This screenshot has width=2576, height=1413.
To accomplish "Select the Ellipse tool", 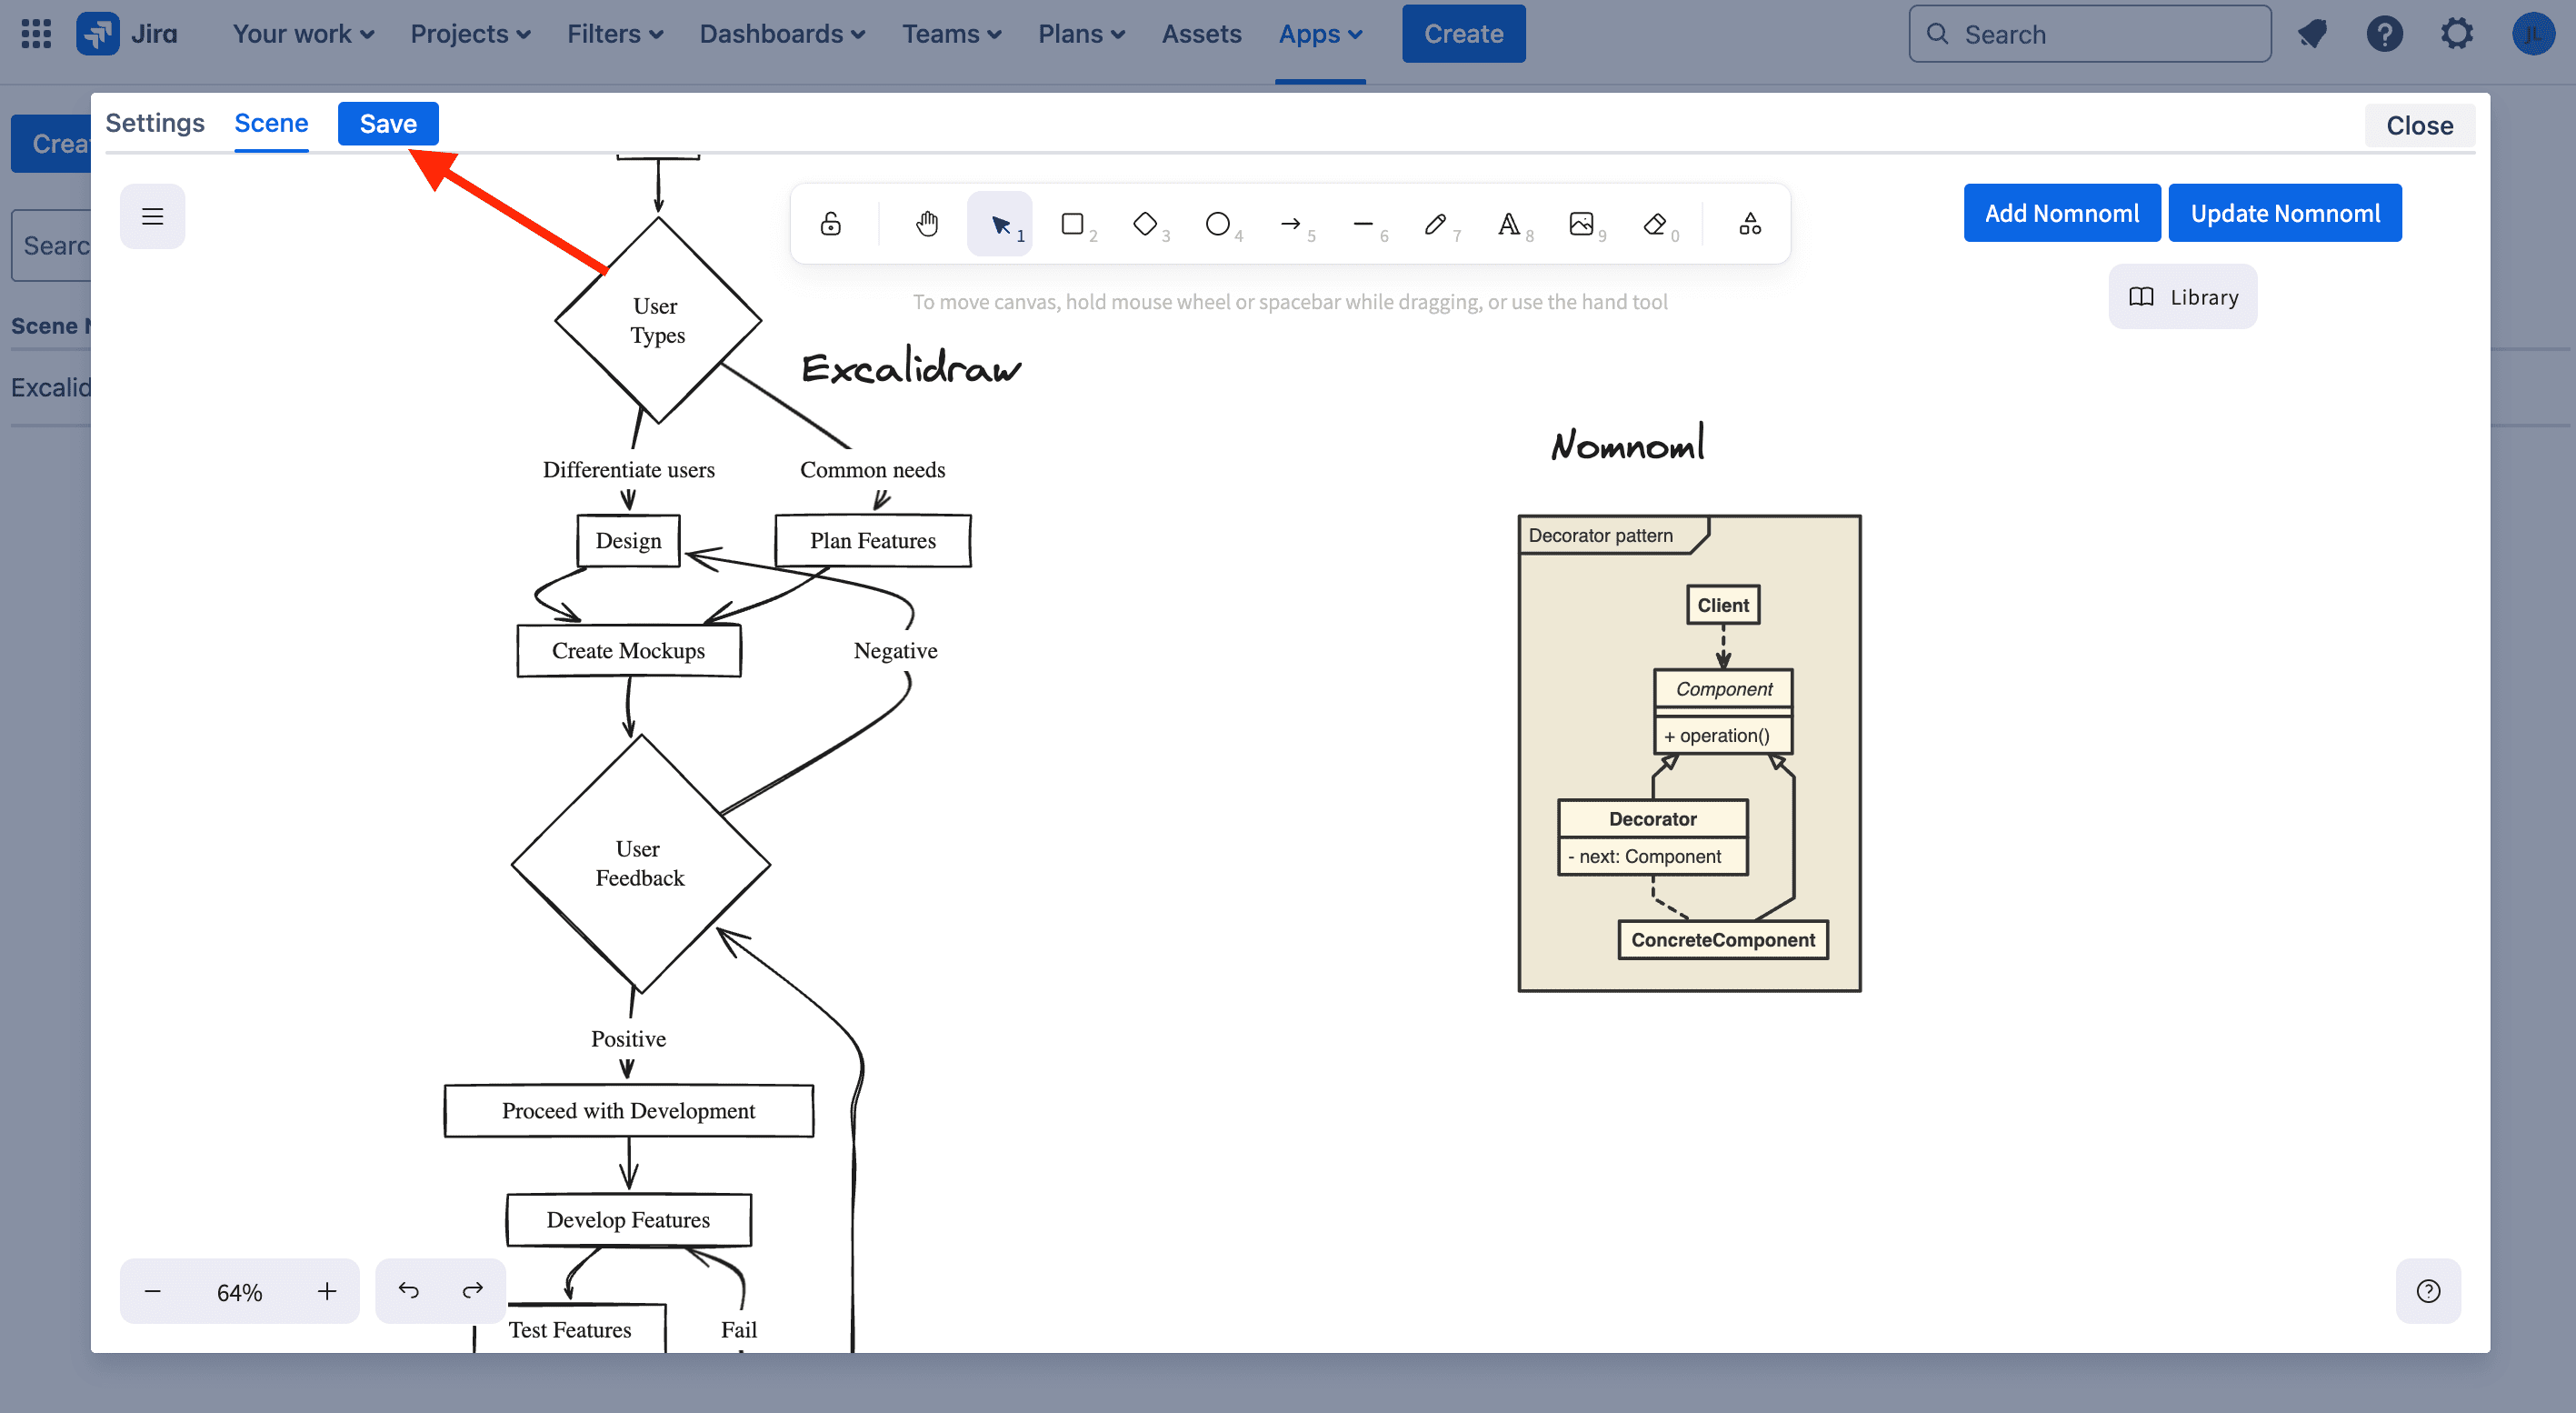I will pyautogui.click(x=1218, y=223).
